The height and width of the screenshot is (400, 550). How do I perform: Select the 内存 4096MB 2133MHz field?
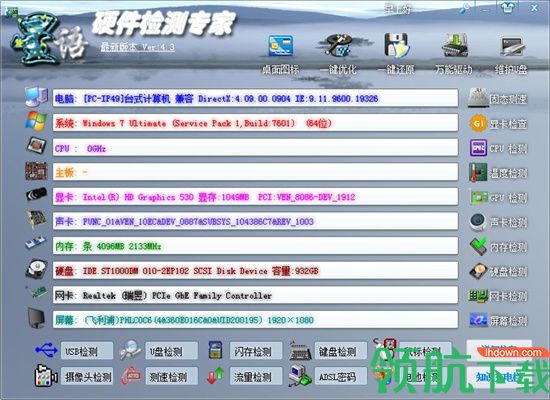[x=255, y=246]
